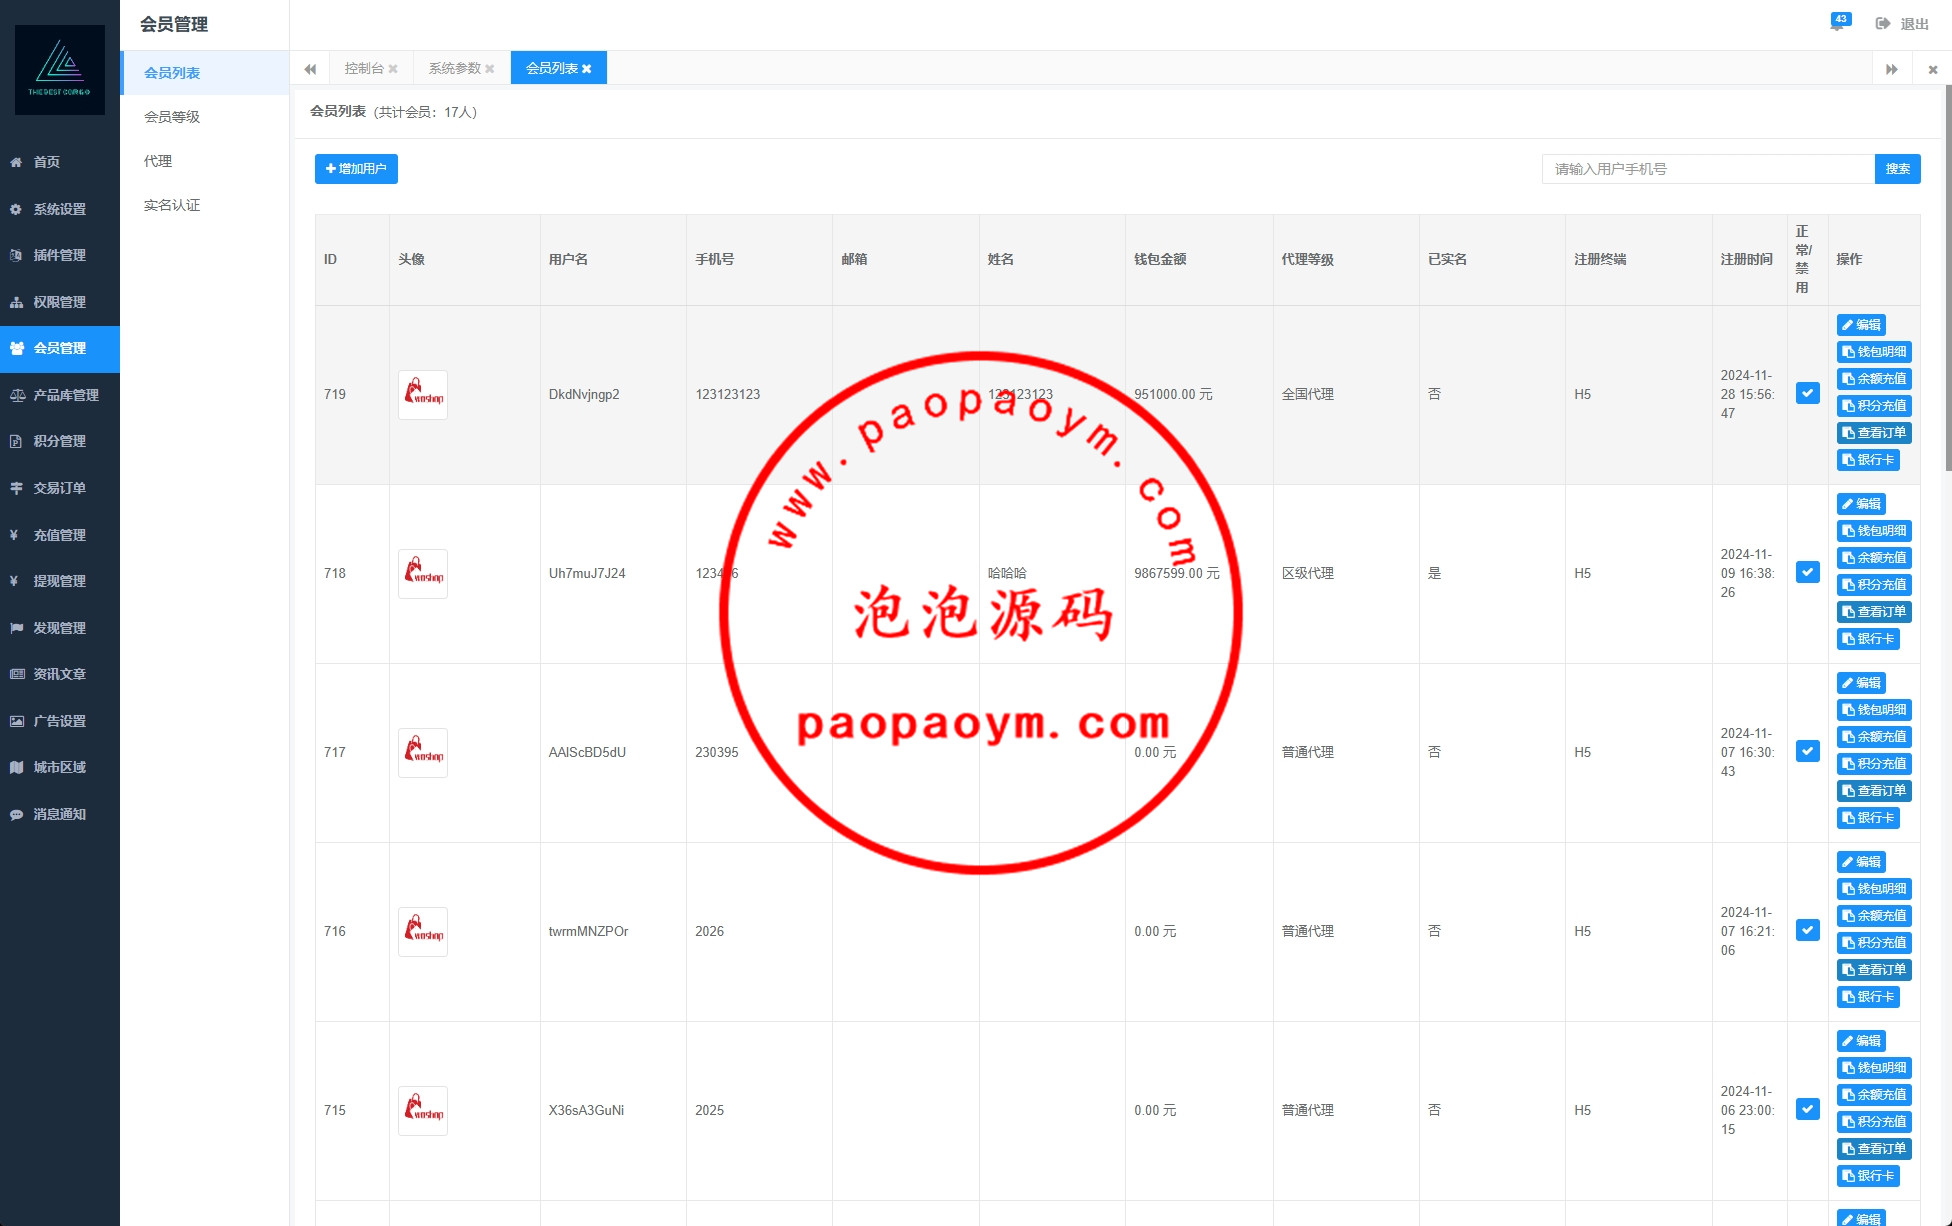This screenshot has height=1226, width=1952.
Task: Click 积分充值 for member 717
Action: (x=1874, y=764)
